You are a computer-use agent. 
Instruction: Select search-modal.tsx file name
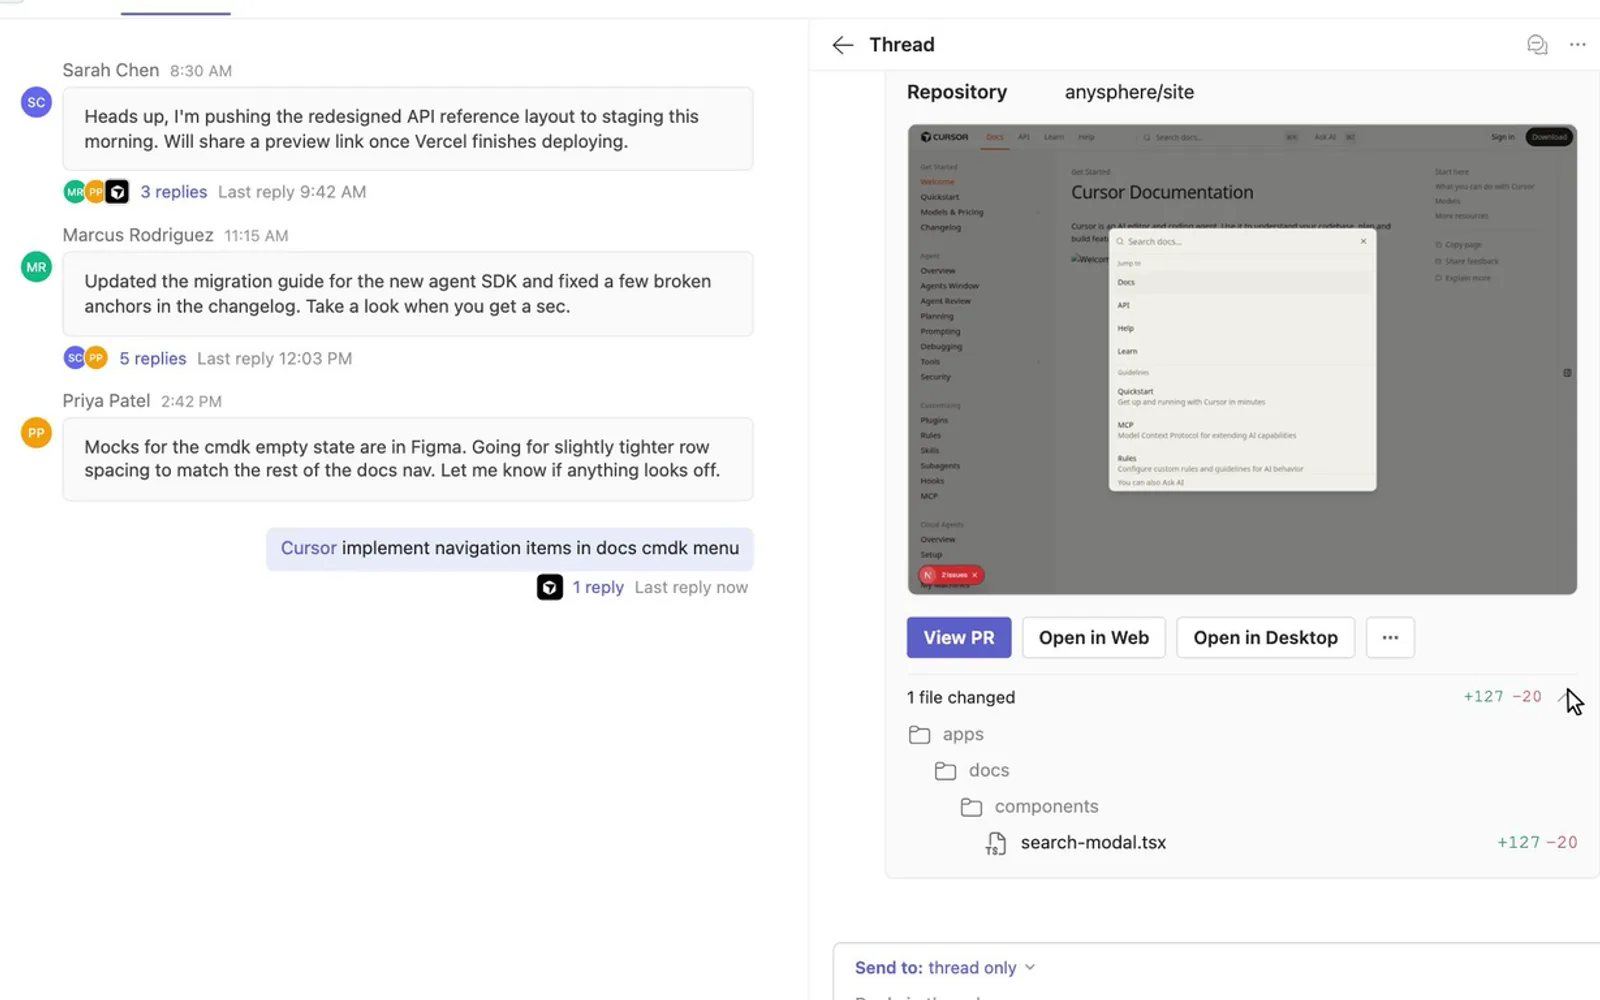point(1093,843)
